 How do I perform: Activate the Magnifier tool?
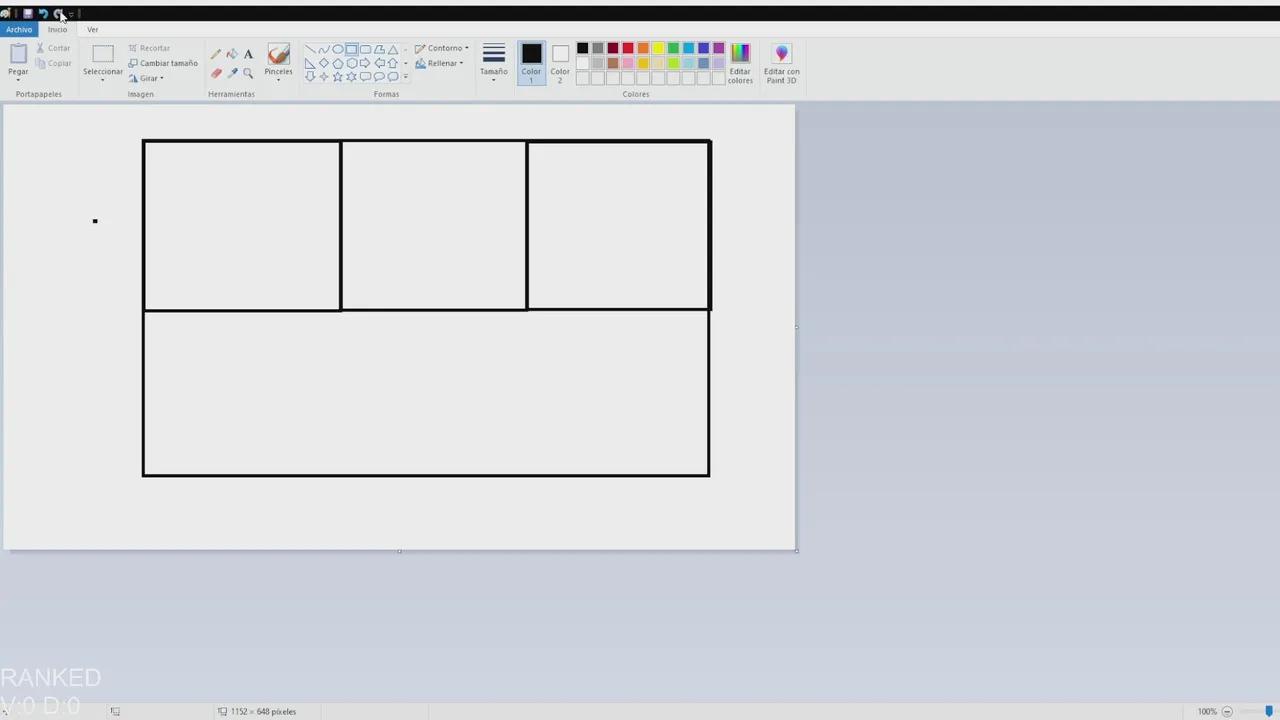coord(248,74)
